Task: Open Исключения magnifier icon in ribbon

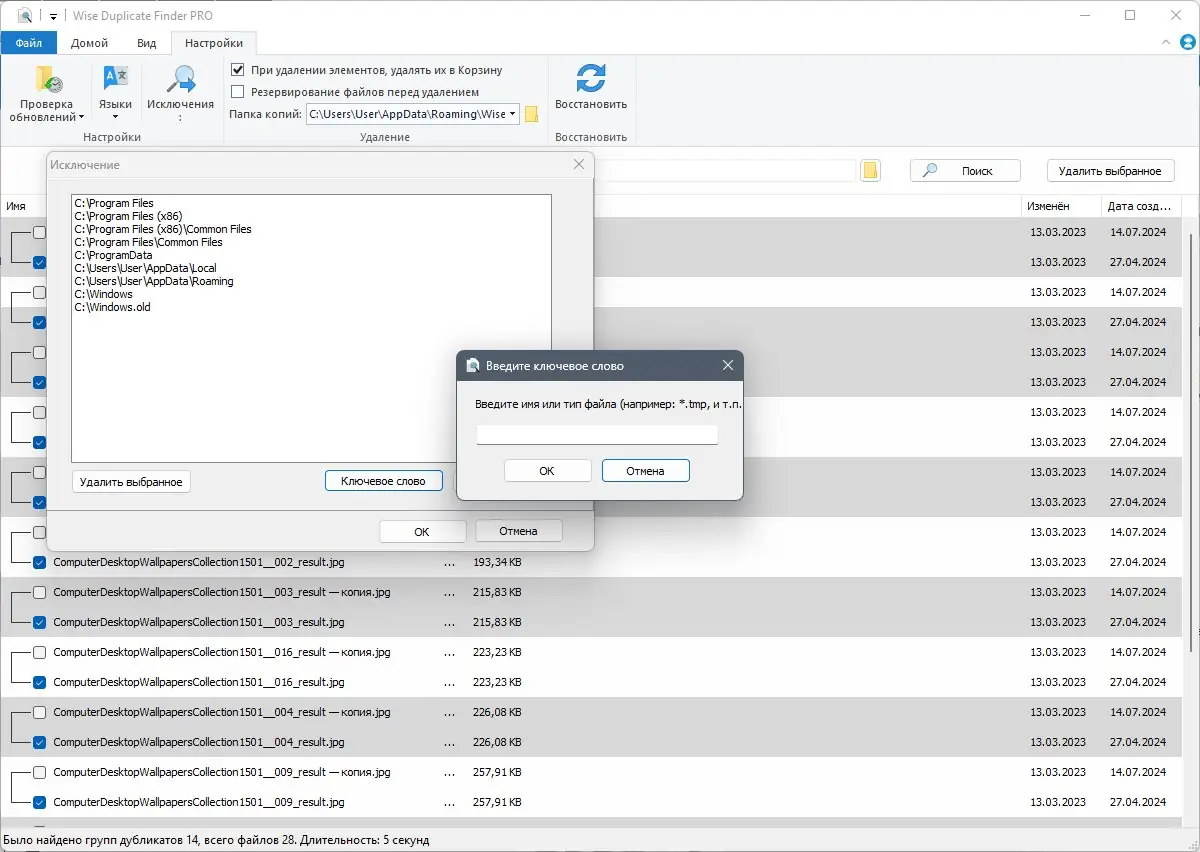Action: [x=180, y=79]
